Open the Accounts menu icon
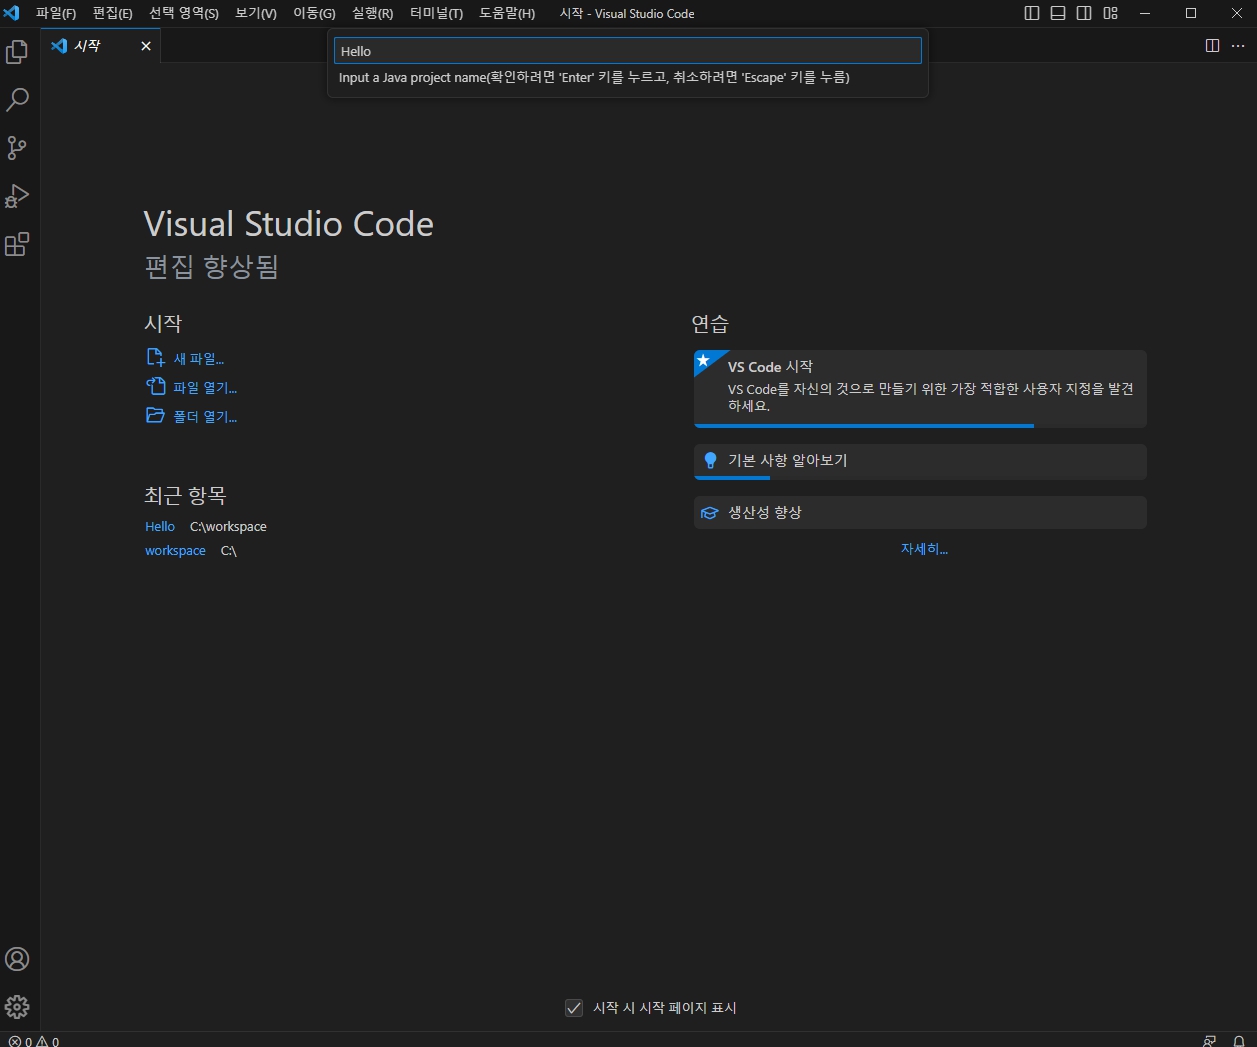 tap(17, 959)
